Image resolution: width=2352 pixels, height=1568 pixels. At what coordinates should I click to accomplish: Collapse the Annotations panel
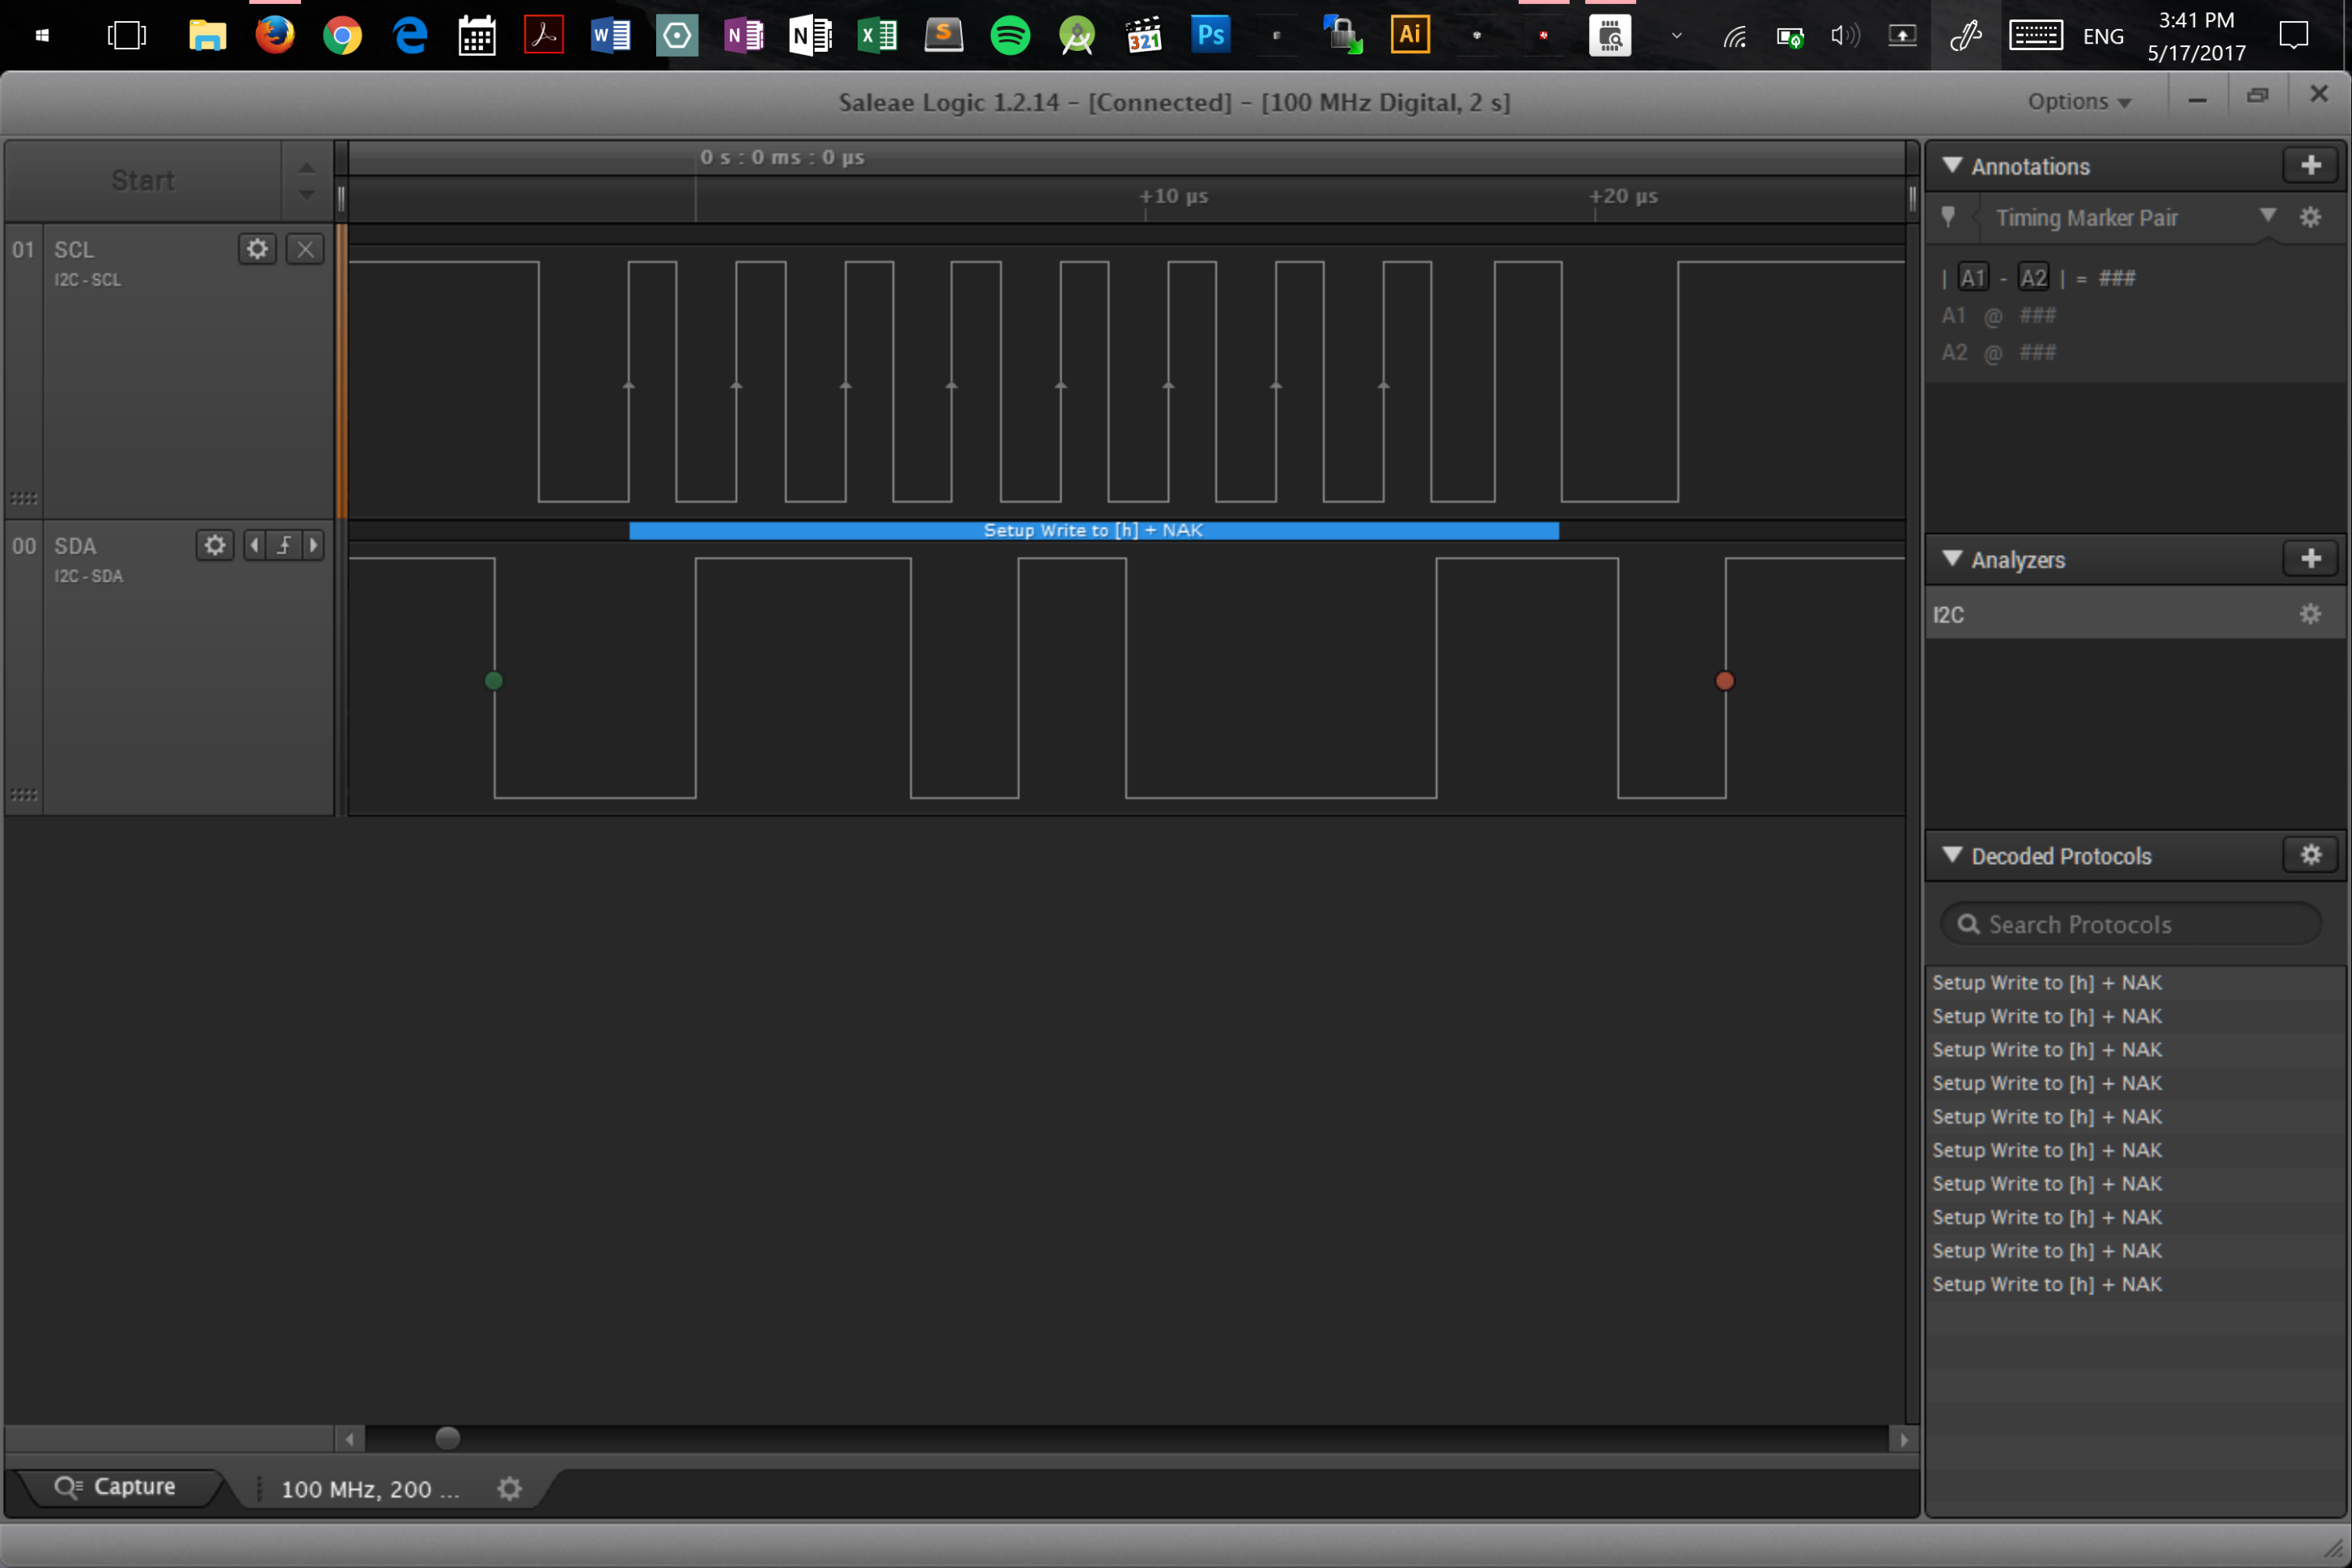[x=1951, y=166]
